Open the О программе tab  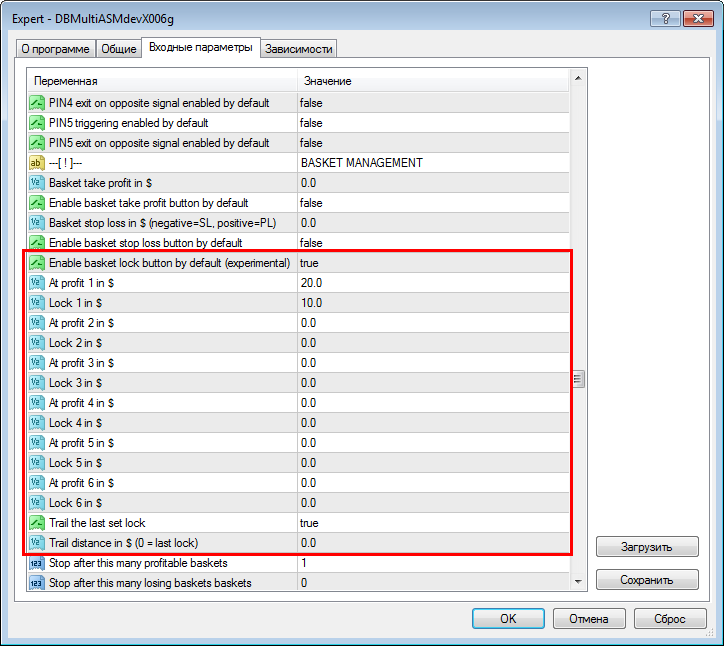(55, 49)
